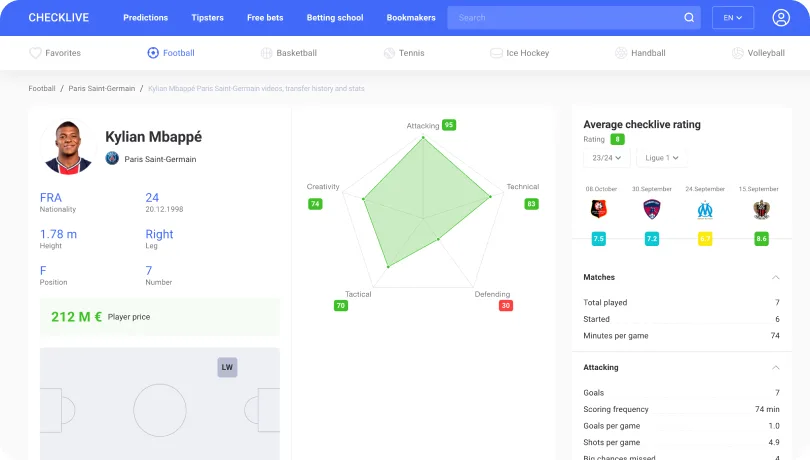This screenshot has height=460, width=810.
Task: Switch to the Tennis sport tab
Action: (404, 53)
